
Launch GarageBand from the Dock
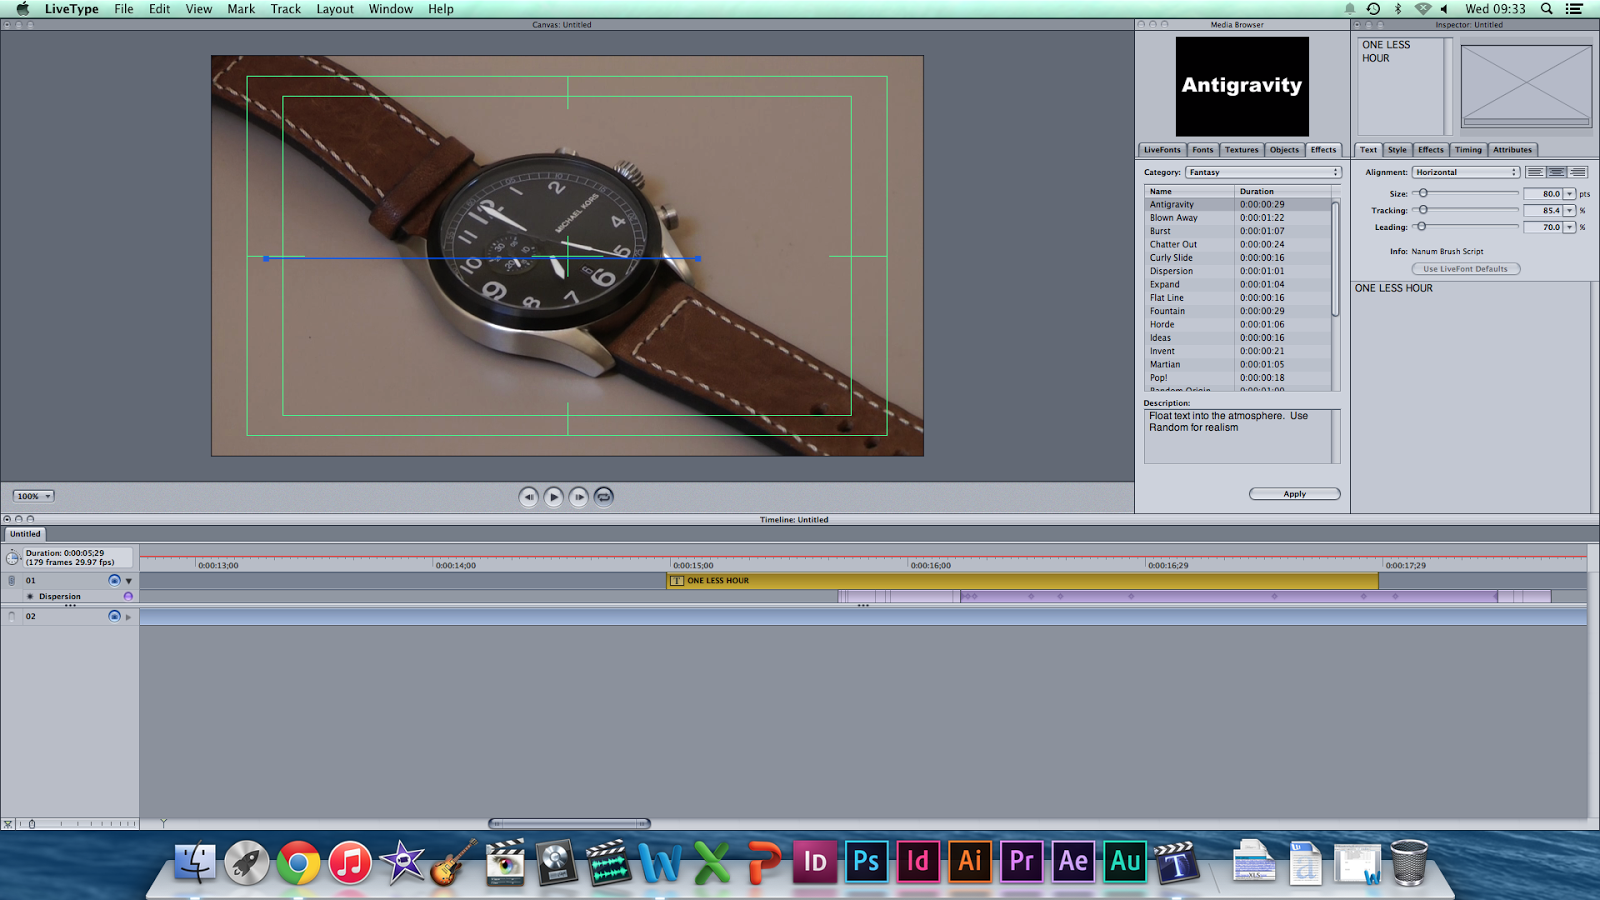point(453,862)
